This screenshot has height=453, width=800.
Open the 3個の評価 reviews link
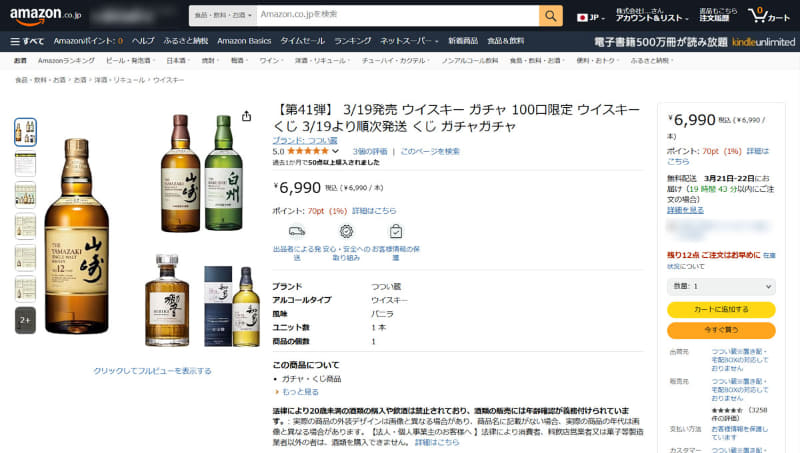[370, 152]
